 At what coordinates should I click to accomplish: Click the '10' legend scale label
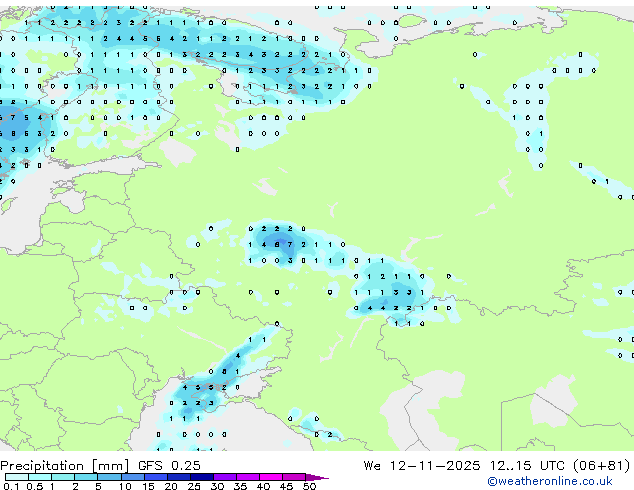tap(125, 486)
